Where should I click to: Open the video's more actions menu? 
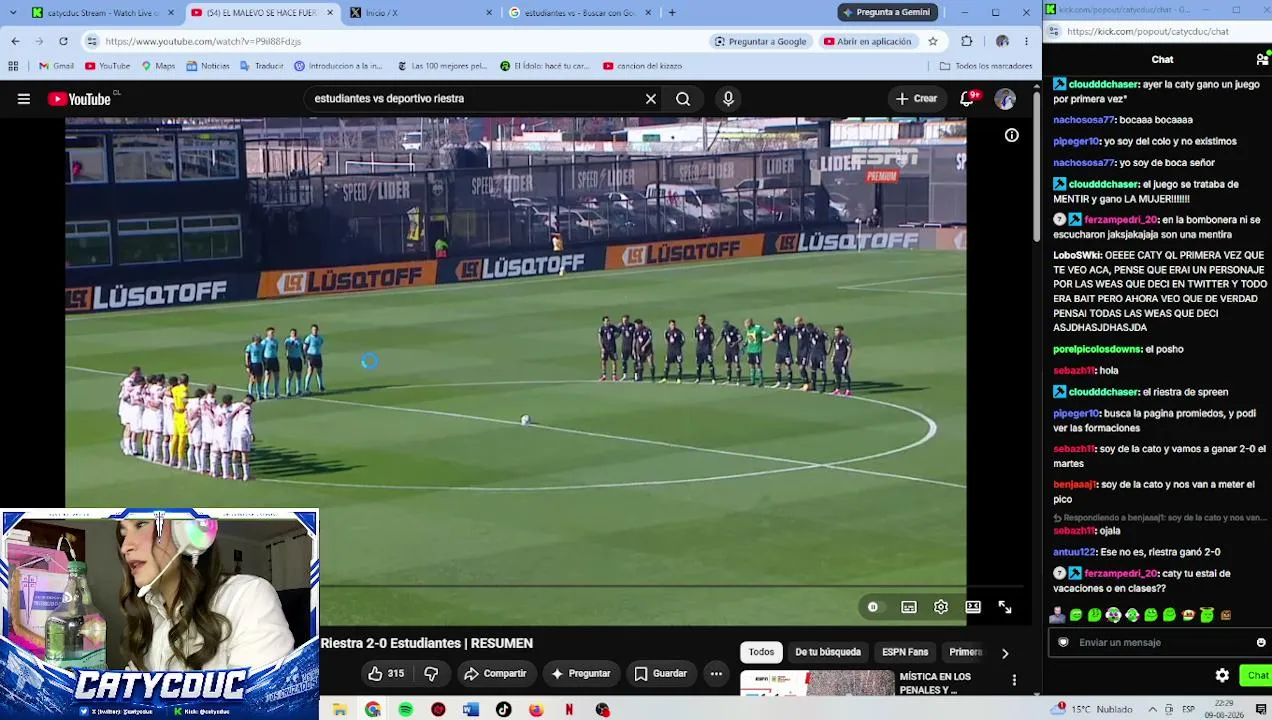pos(716,674)
